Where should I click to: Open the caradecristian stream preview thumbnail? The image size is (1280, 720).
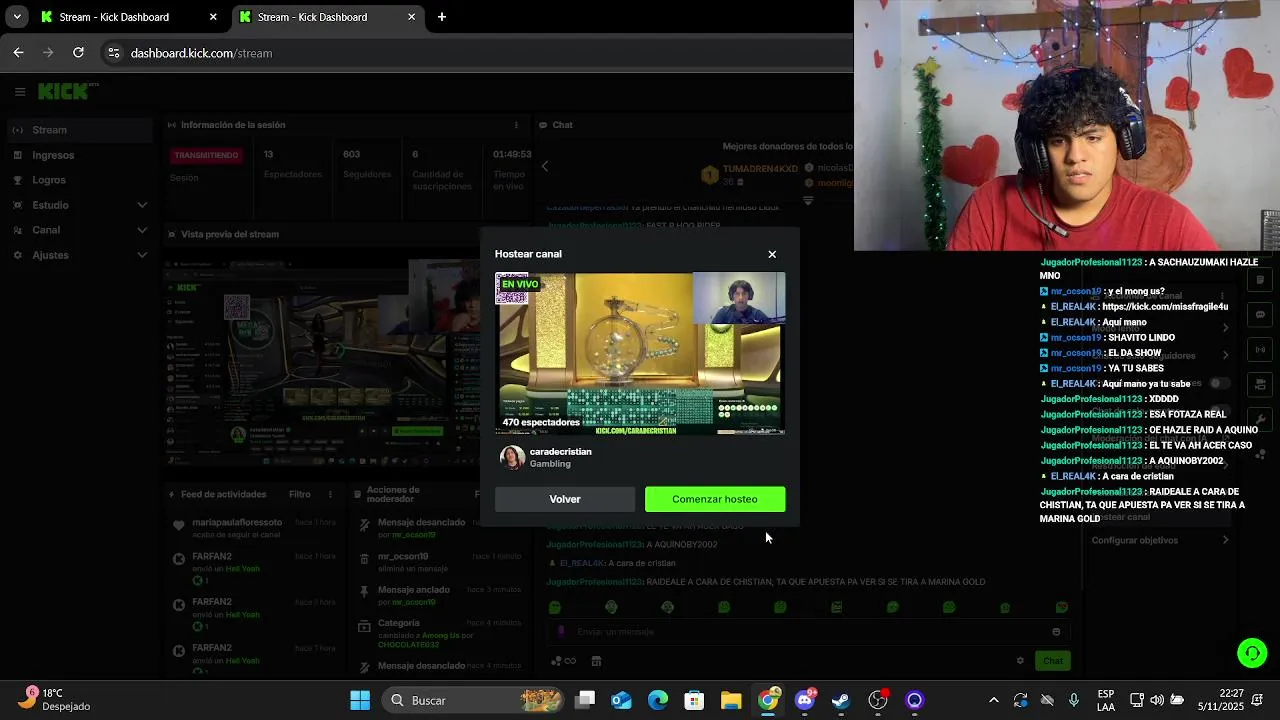(x=640, y=353)
